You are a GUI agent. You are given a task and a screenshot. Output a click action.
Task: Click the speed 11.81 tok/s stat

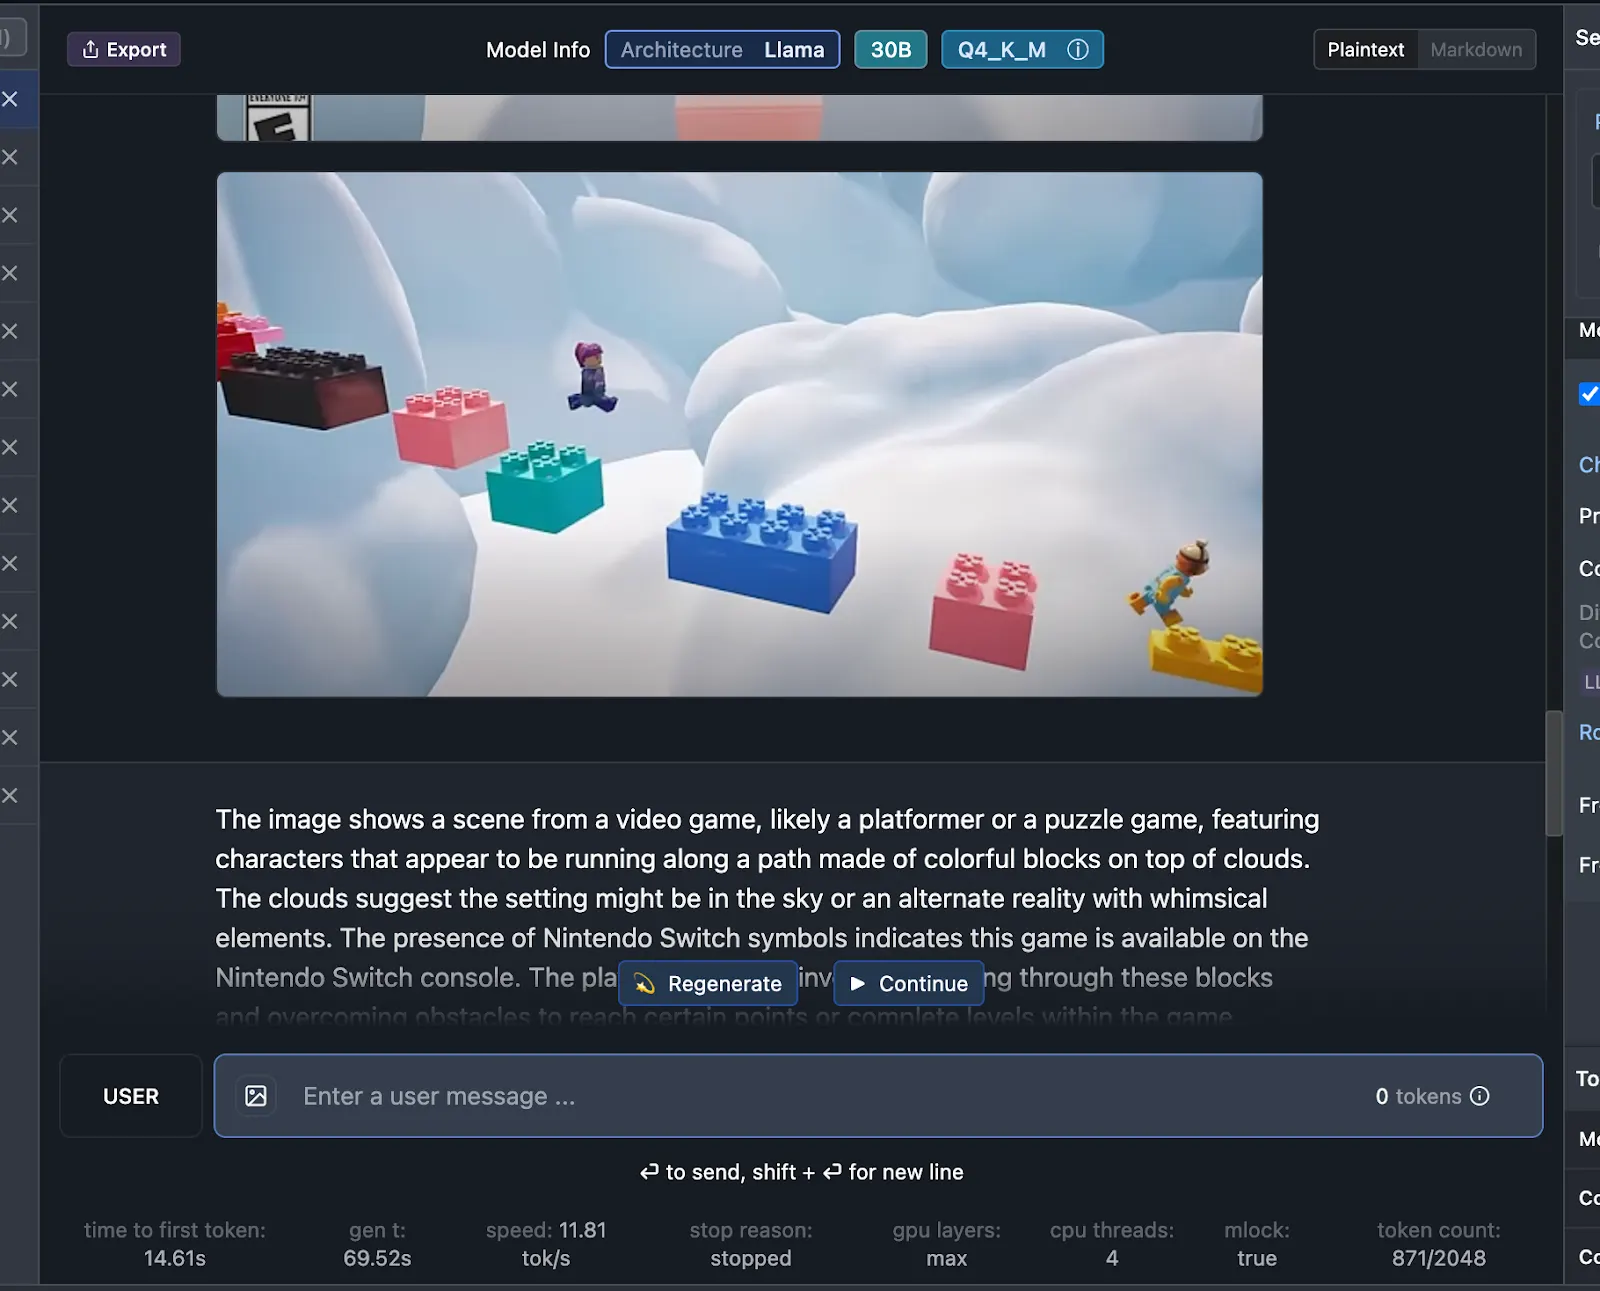tap(546, 1244)
